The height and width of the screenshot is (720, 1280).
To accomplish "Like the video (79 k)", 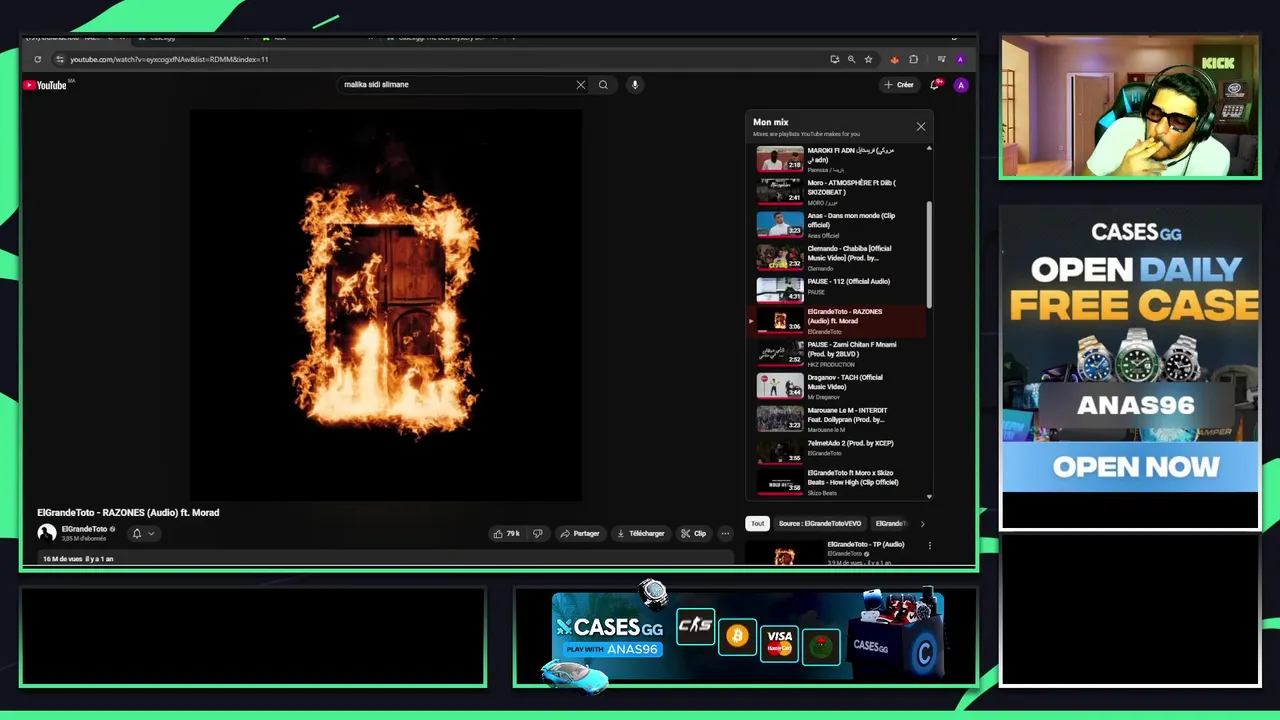I will click(507, 533).
